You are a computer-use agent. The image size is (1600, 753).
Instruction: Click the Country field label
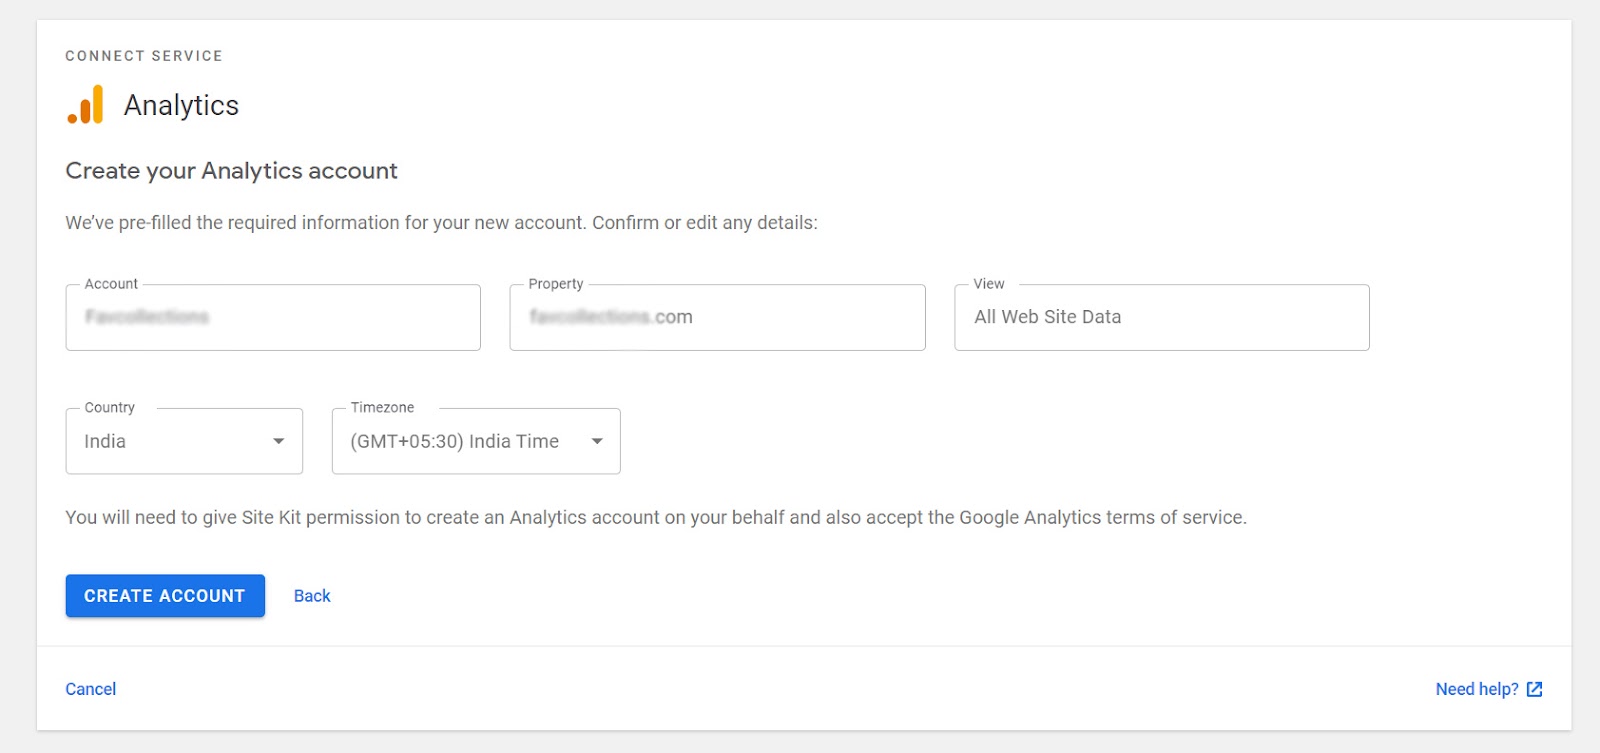coord(109,407)
